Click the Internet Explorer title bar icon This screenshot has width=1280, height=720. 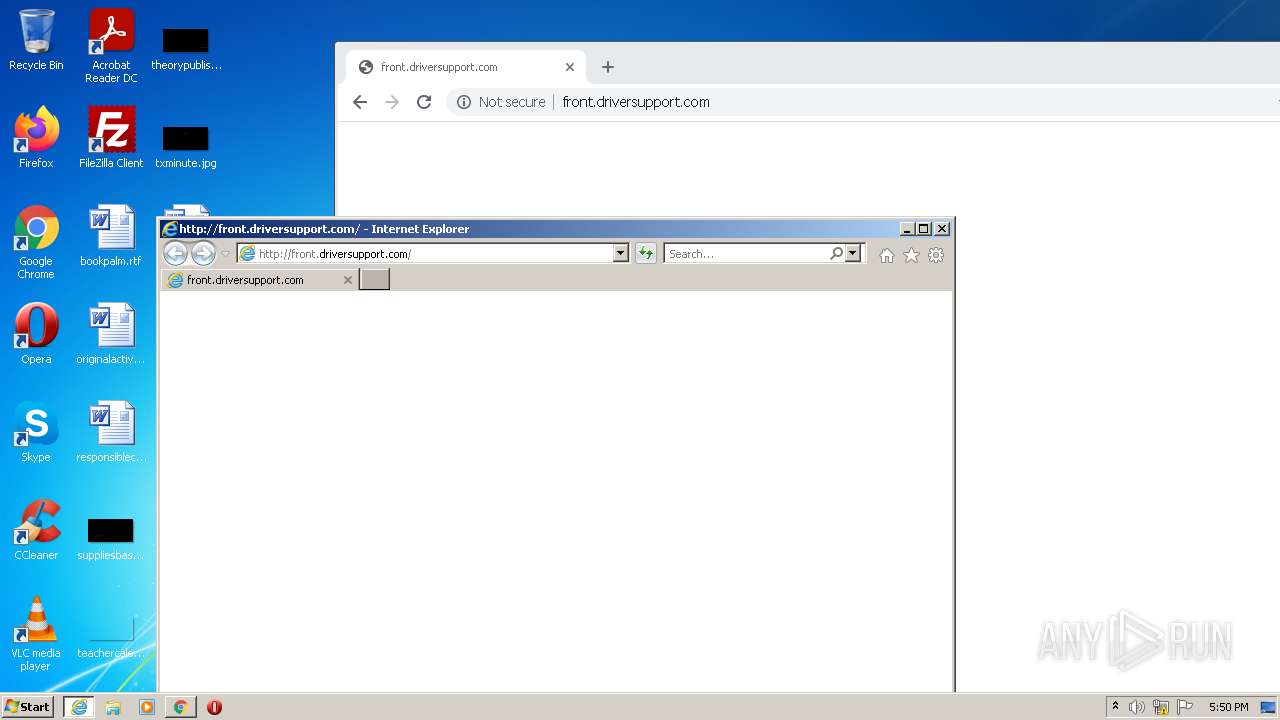click(x=170, y=229)
